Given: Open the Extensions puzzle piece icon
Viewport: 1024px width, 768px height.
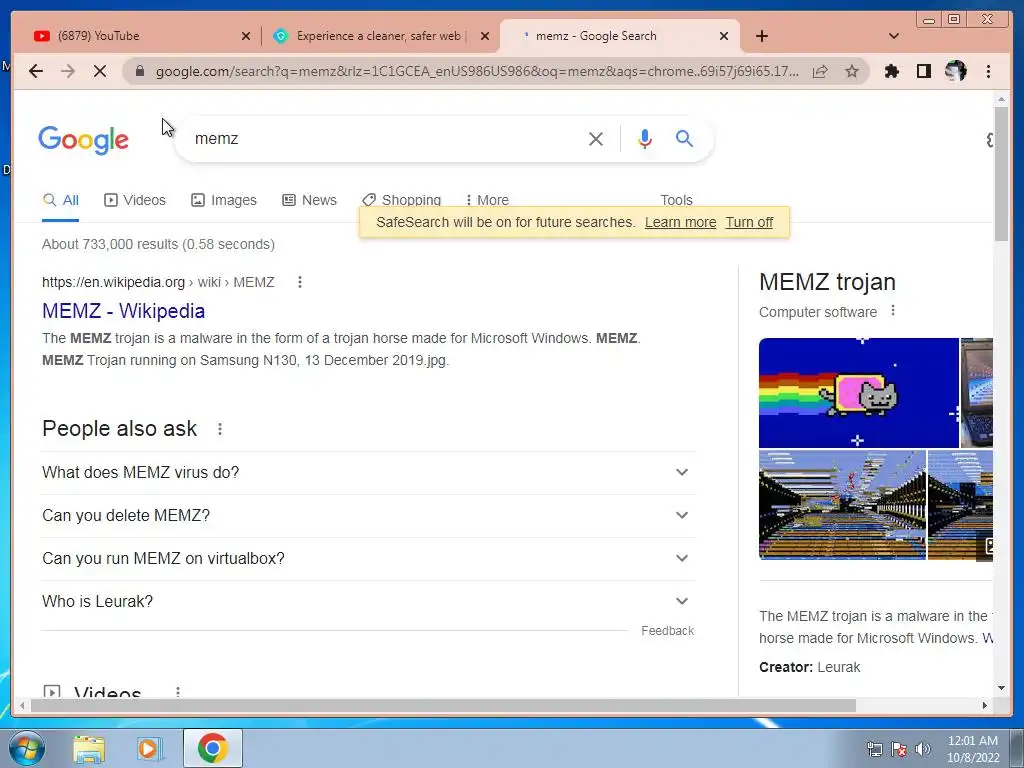Looking at the screenshot, I should (x=891, y=71).
